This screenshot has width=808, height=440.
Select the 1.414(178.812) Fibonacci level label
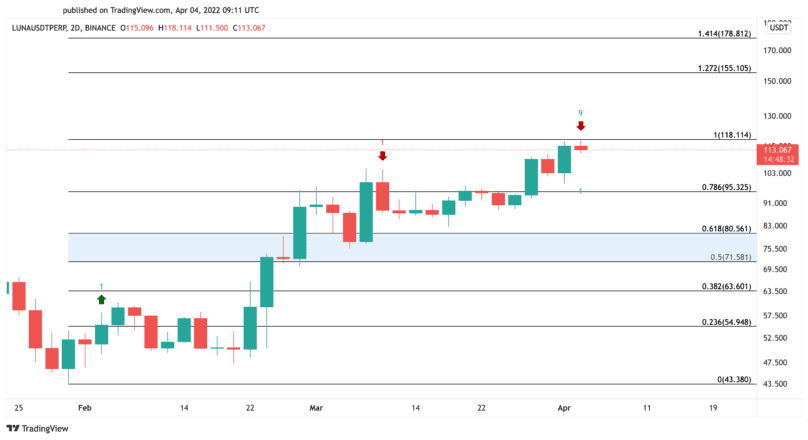724,33
